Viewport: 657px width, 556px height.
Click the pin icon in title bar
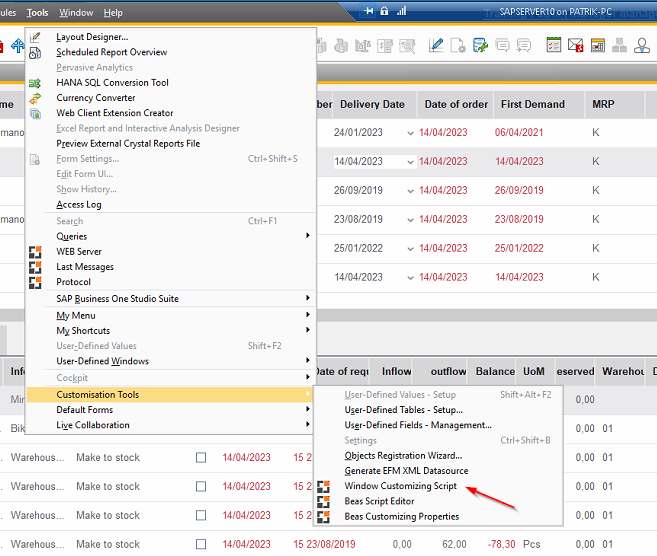369,11
